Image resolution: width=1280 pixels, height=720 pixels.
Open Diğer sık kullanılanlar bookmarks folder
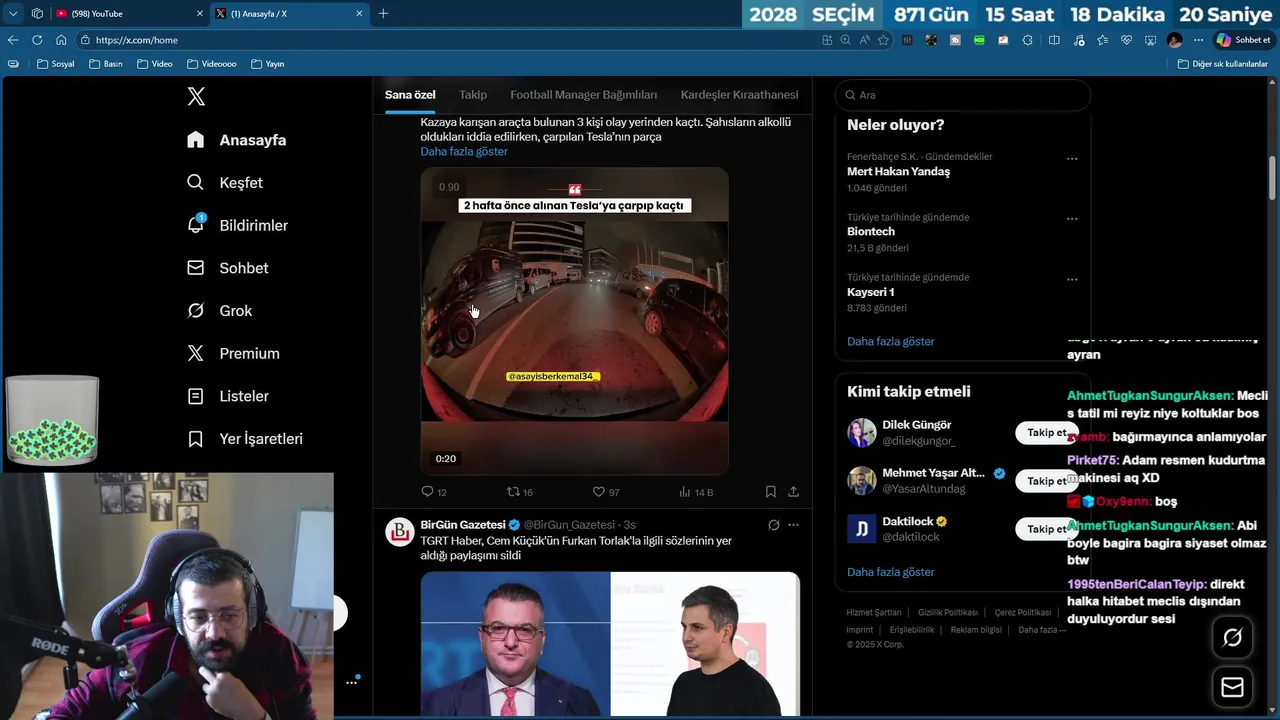[1223, 64]
